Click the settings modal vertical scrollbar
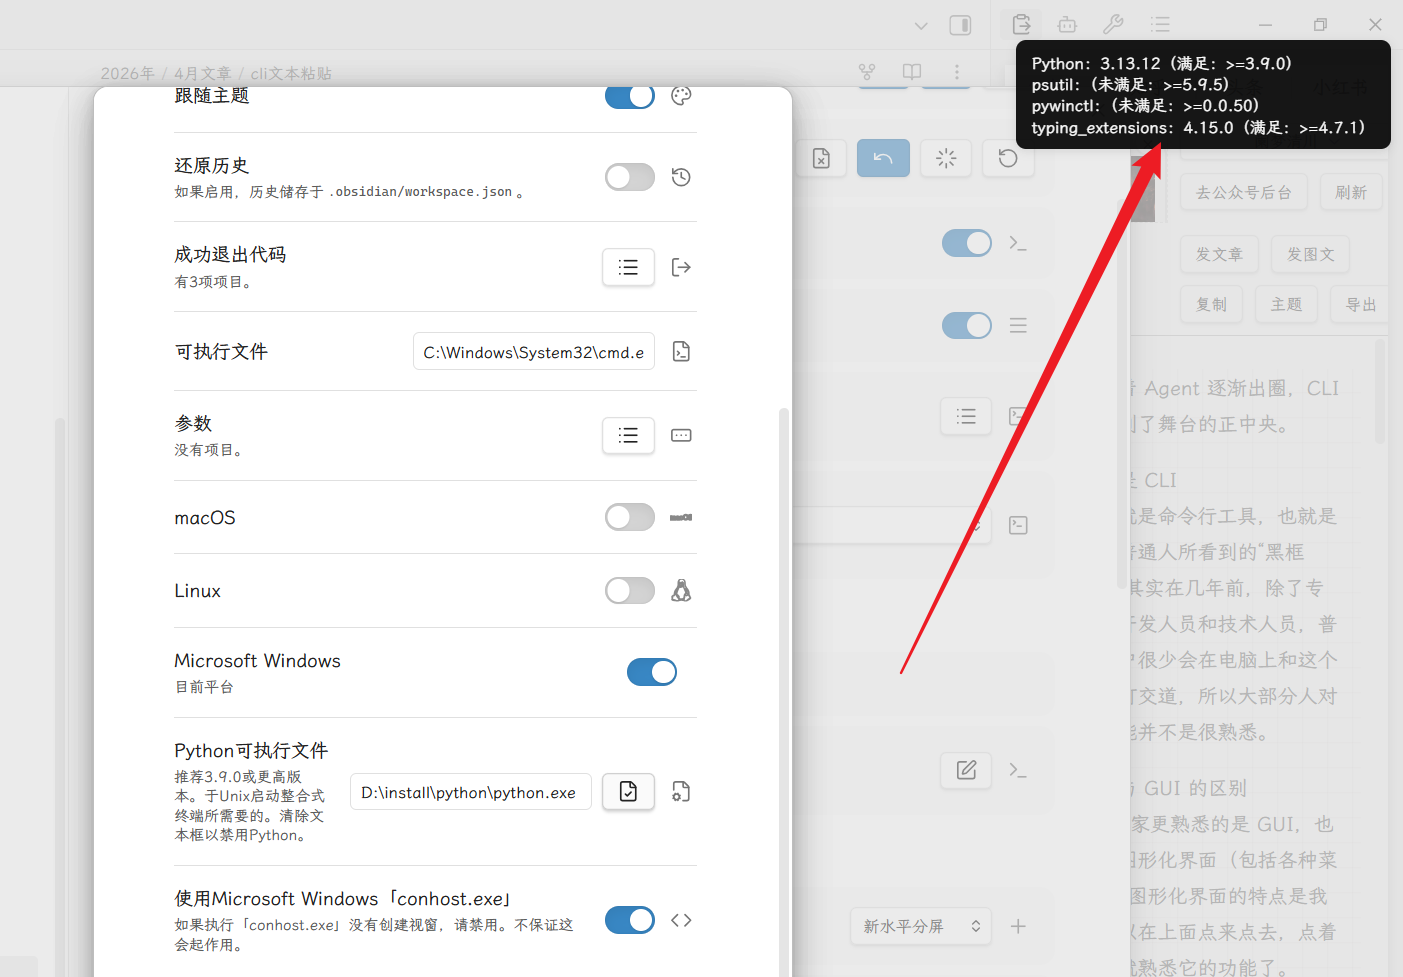 click(784, 690)
